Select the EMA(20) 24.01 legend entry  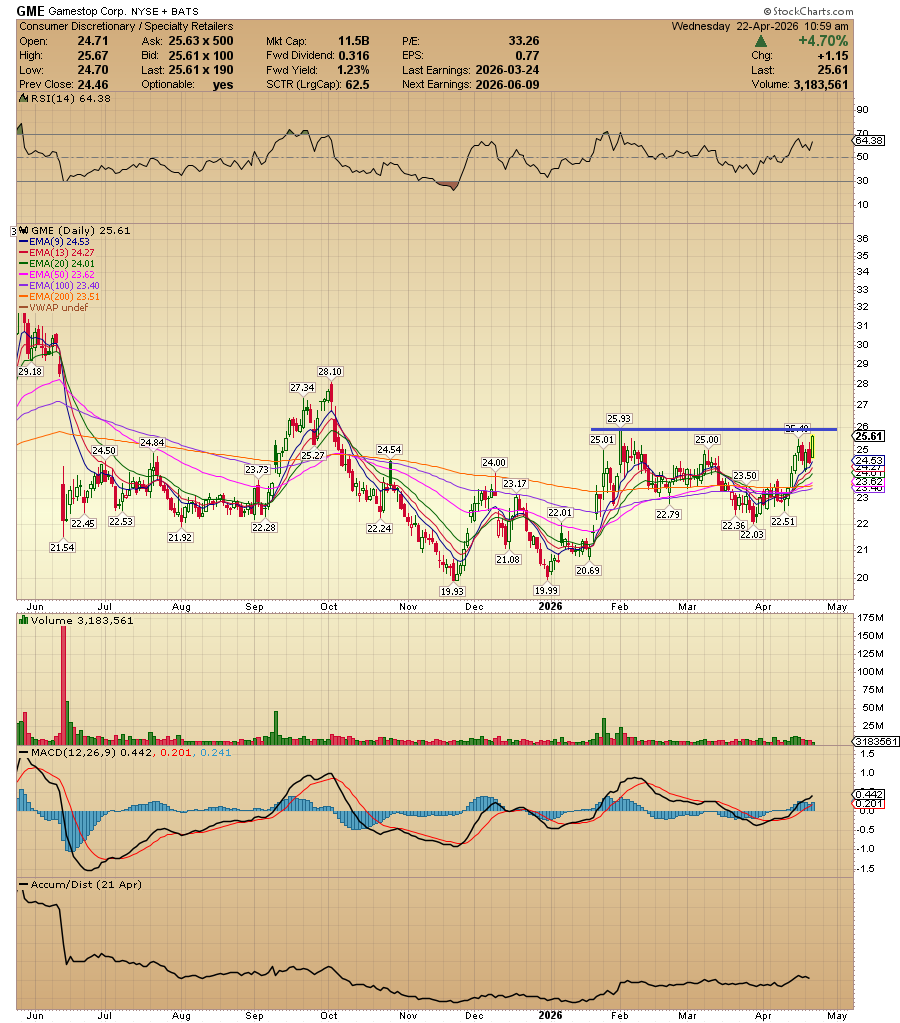[x=57, y=264]
